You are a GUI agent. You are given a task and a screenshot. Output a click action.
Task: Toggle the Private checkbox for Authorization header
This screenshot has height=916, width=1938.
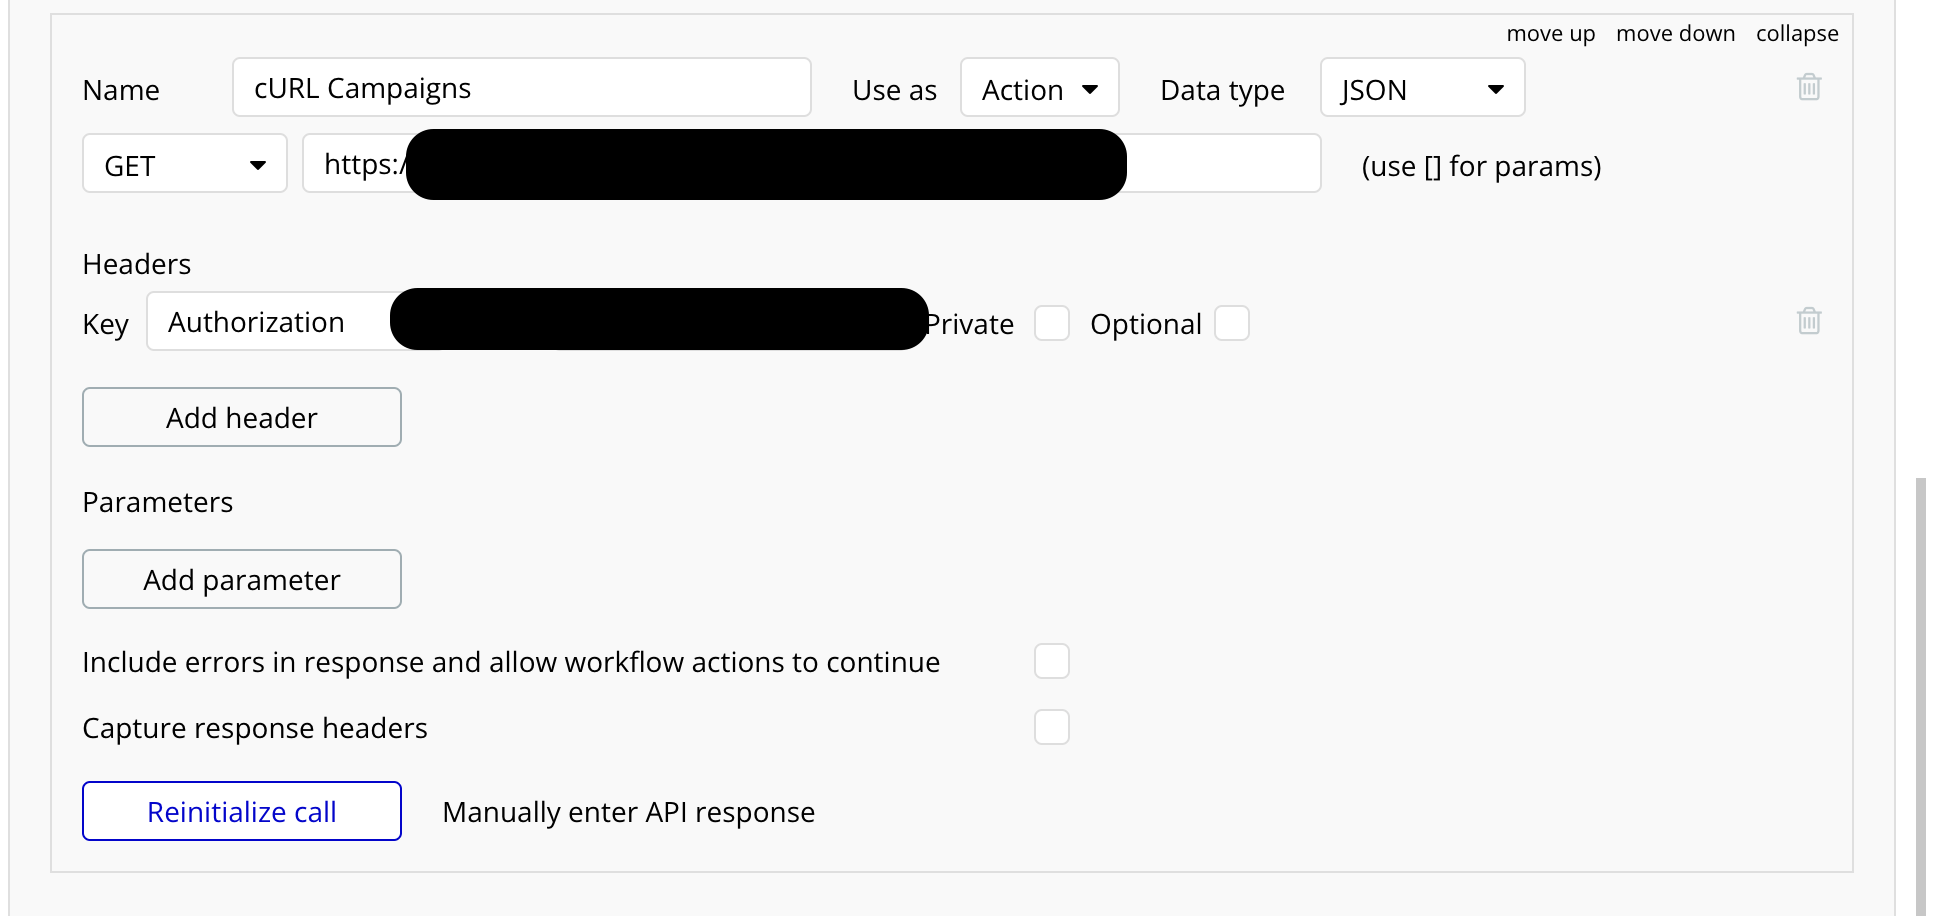click(1052, 324)
